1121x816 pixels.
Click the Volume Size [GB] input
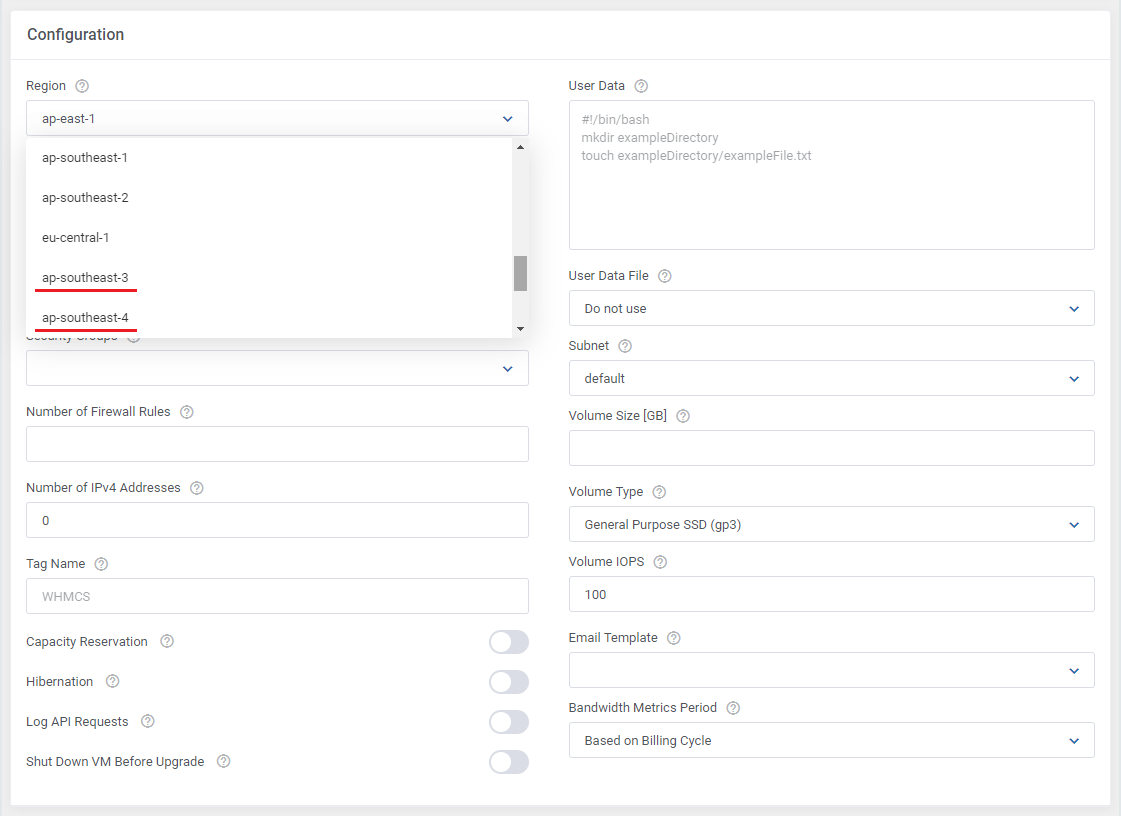pos(831,448)
